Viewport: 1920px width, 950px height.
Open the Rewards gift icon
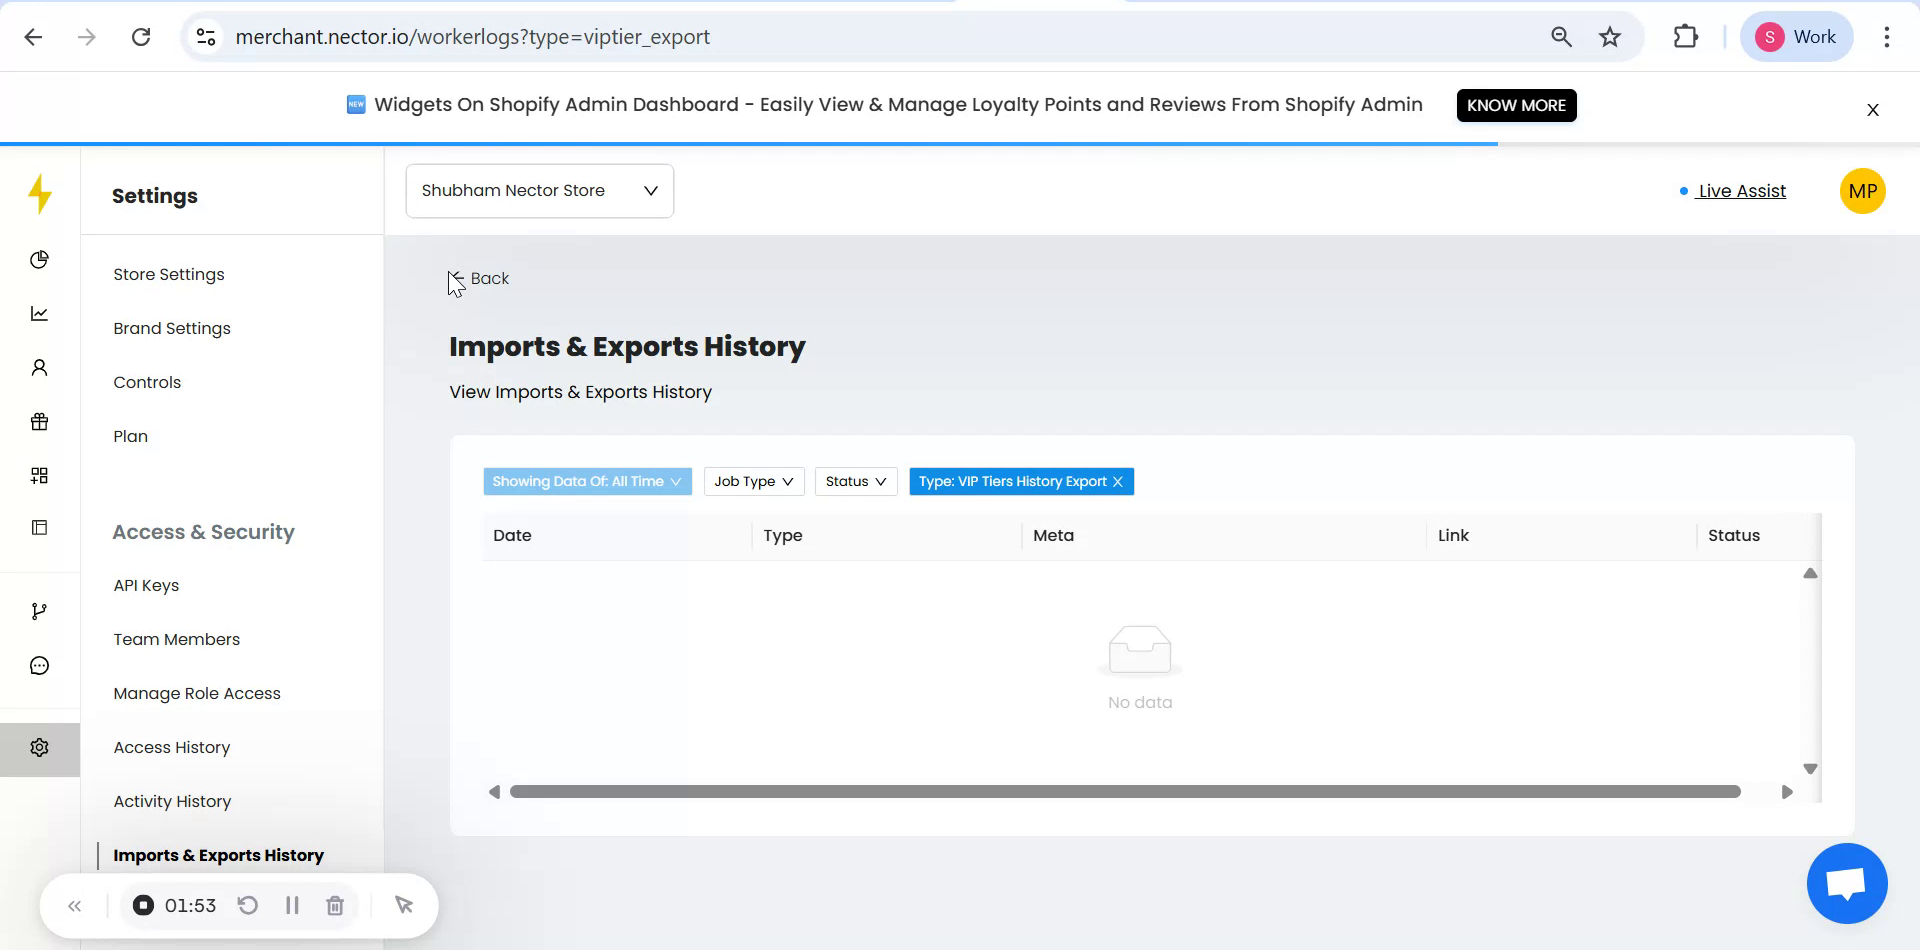click(39, 421)
